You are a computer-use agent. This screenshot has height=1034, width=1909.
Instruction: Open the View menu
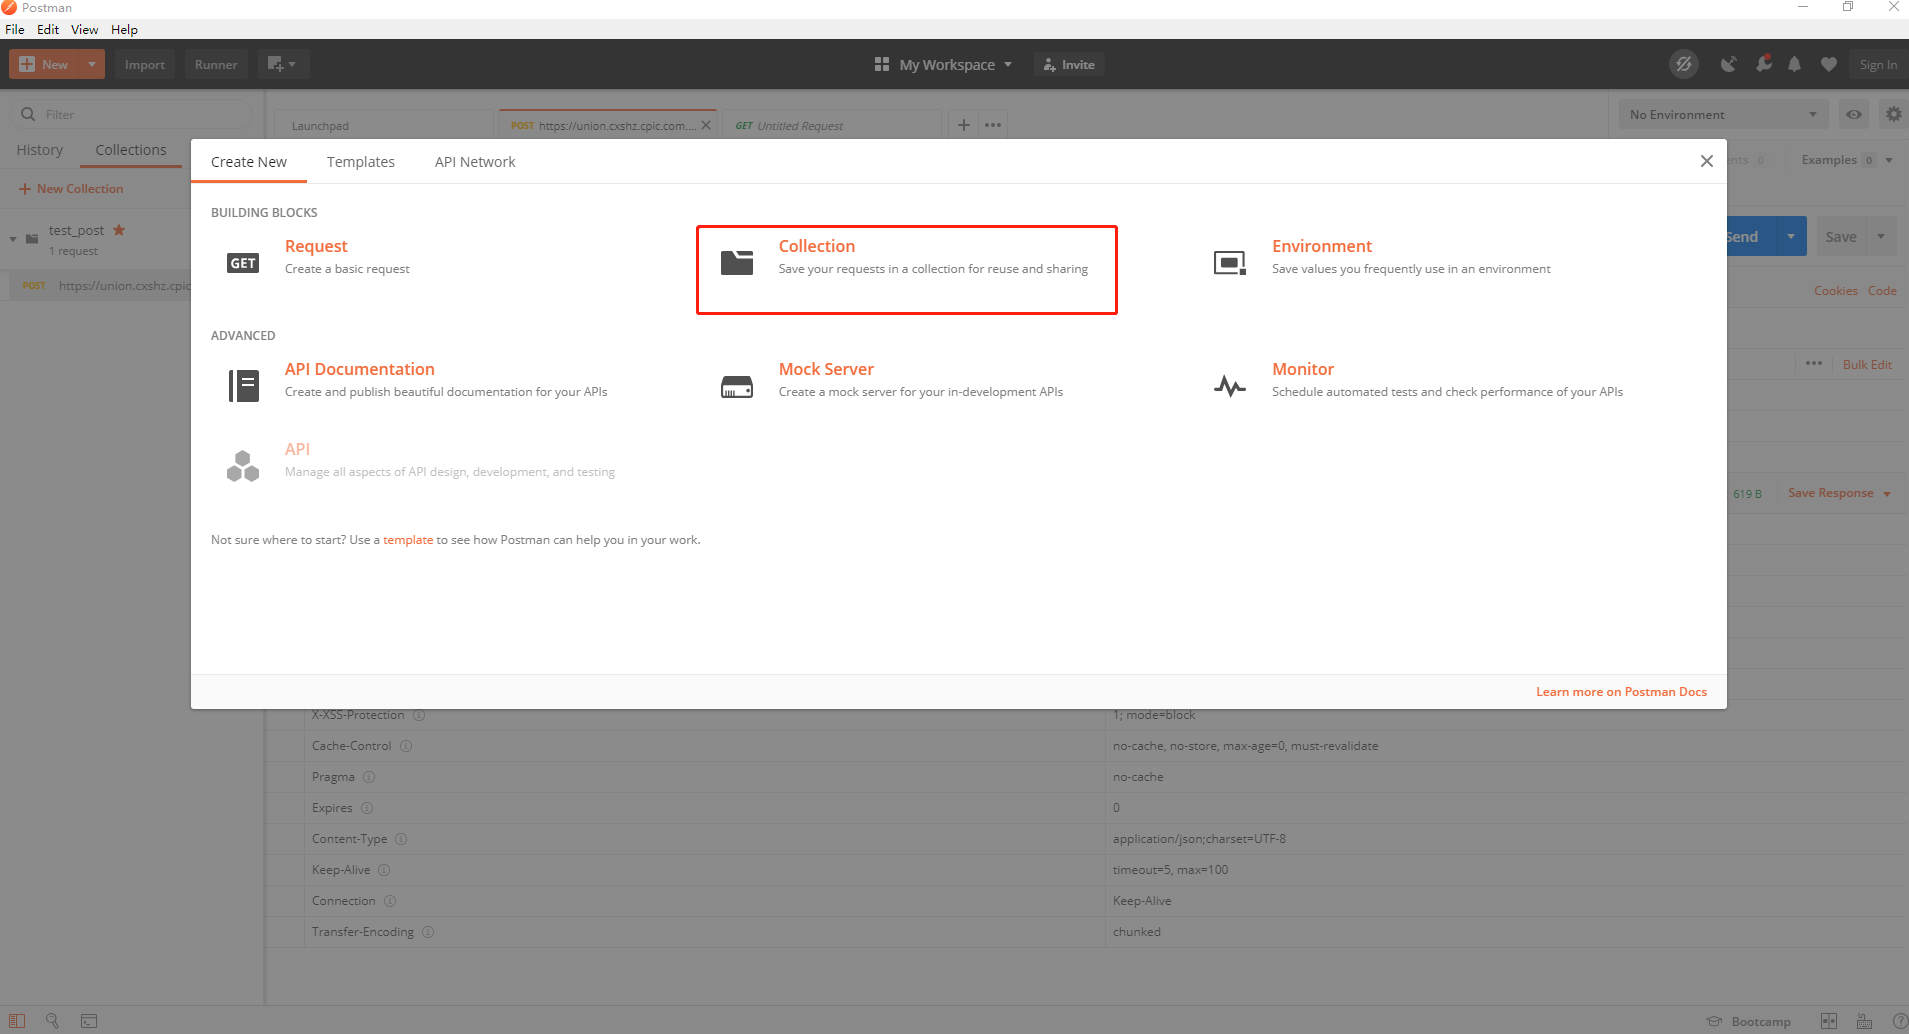[x=85, y=30]
